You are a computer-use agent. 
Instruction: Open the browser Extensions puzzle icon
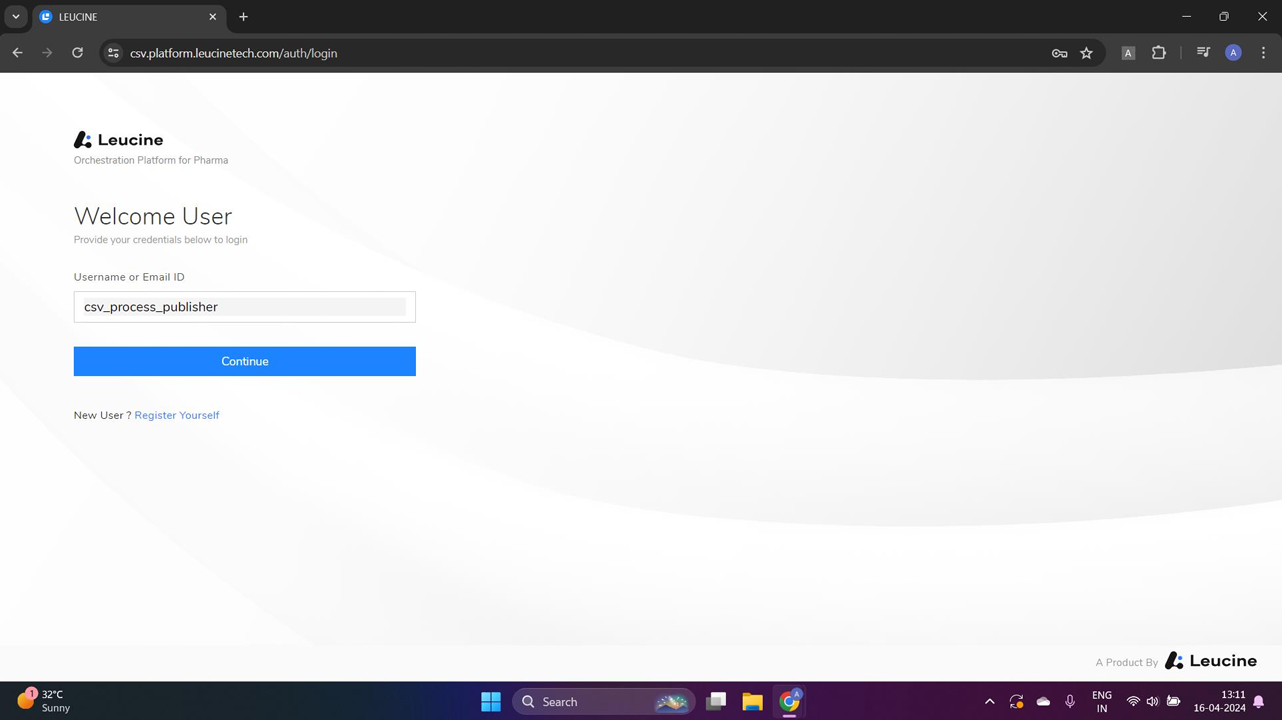pos(1158,53)
